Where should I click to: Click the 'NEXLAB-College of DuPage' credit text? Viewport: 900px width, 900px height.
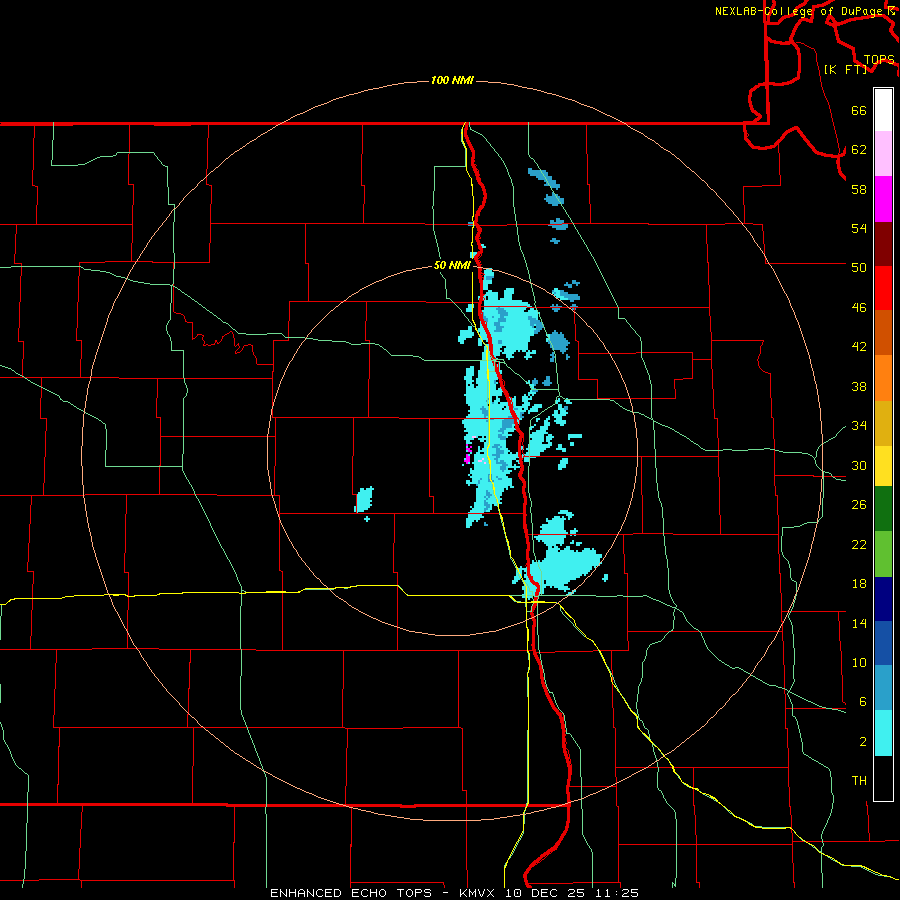click(x=798, y=11)
